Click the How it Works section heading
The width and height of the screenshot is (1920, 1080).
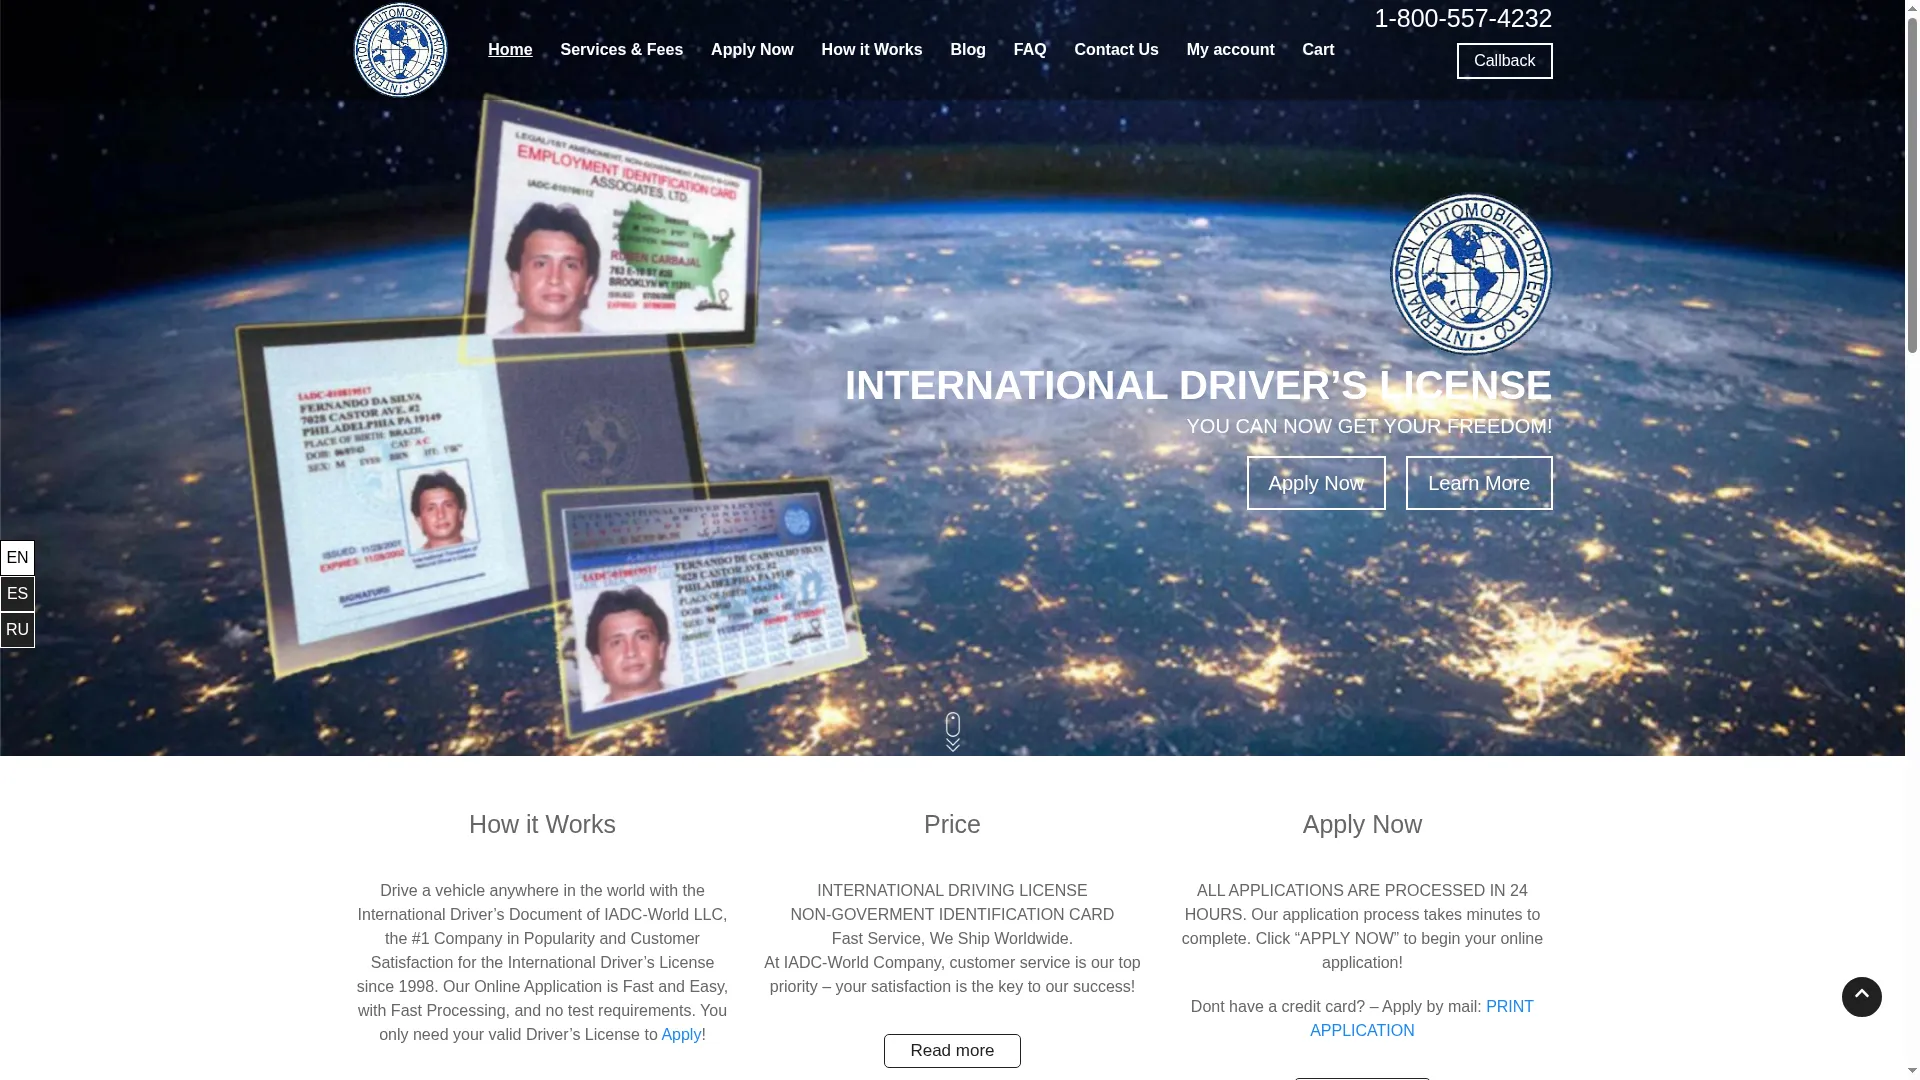coord(542,824)
